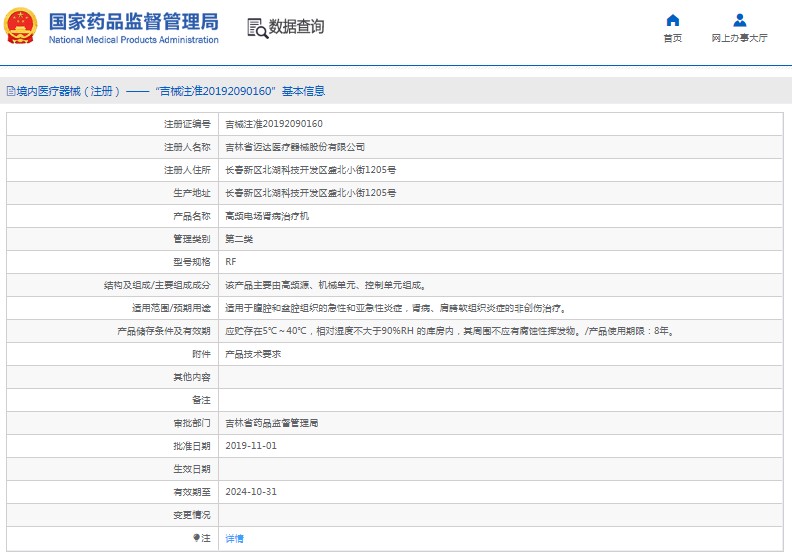Click the national emblem logo

click(20, 26)
